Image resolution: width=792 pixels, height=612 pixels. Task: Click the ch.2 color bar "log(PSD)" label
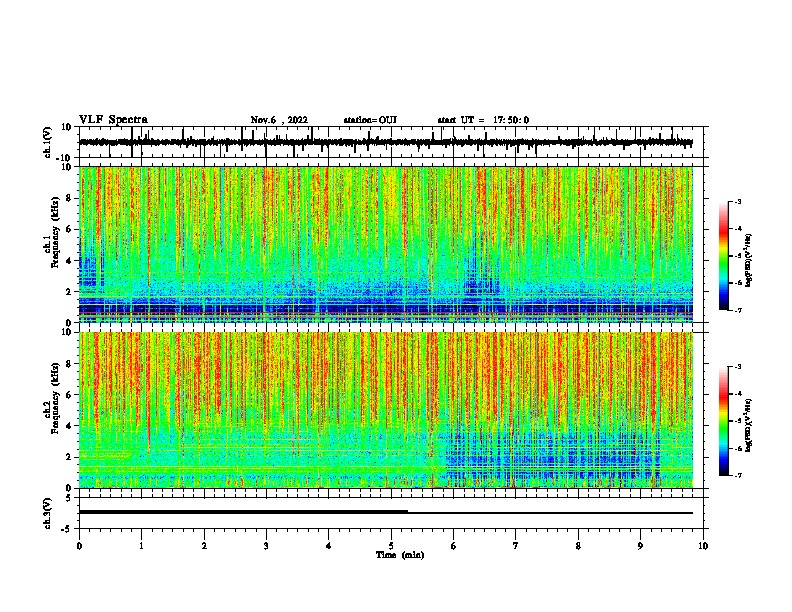pyautogui.click(x=749, y=425)
